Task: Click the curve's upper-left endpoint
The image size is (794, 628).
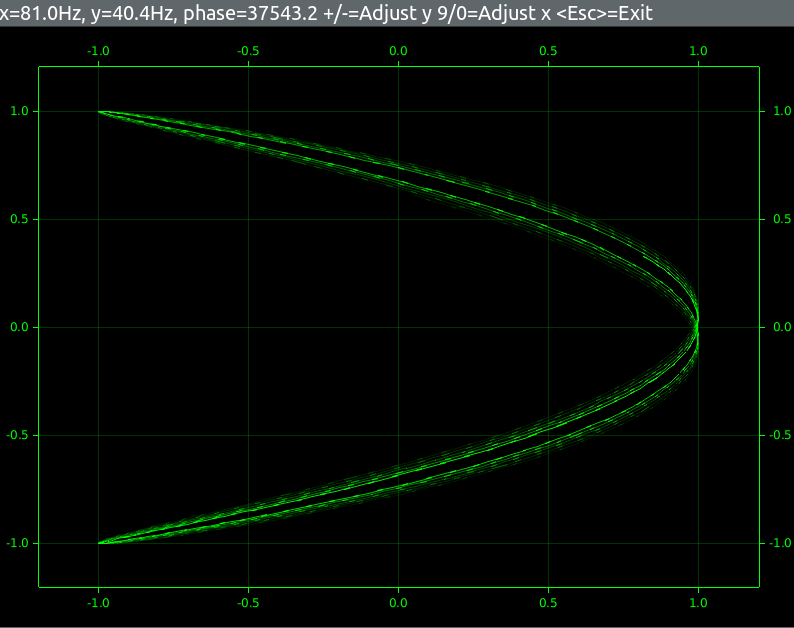Action: 99,112
